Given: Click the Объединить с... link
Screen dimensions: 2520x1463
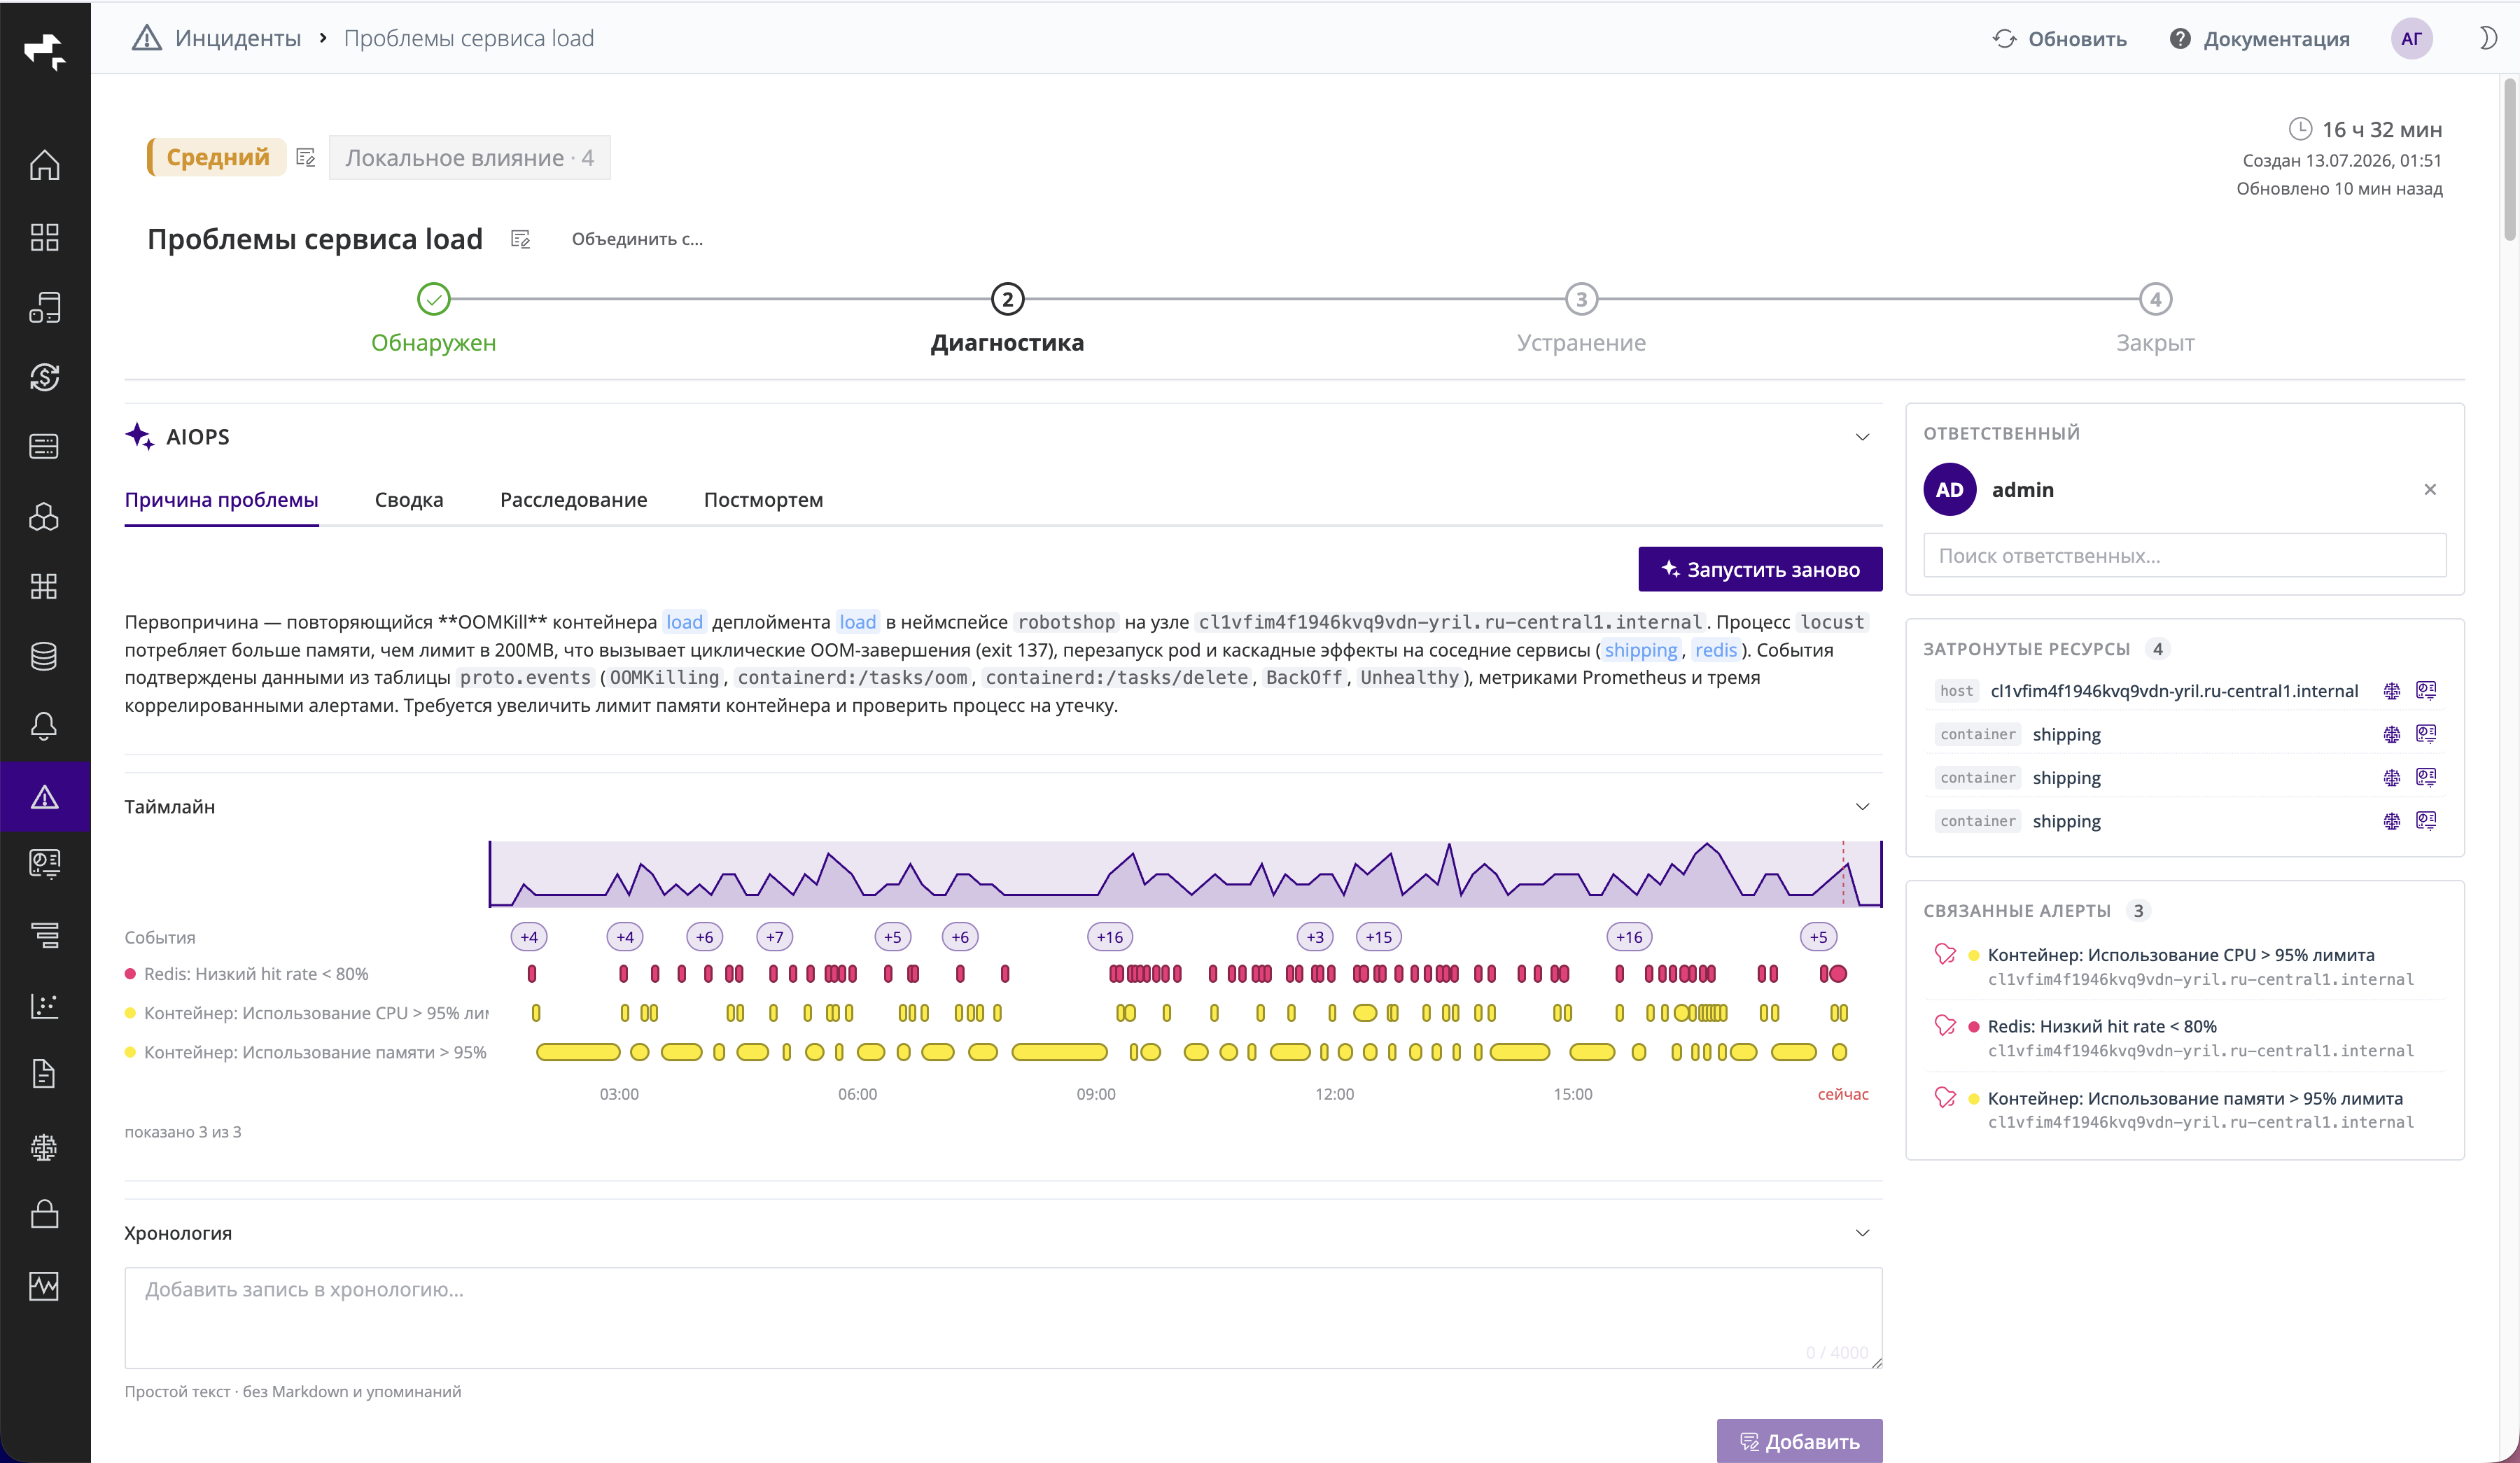Looking at the screenshot, I should click(637, 239).
